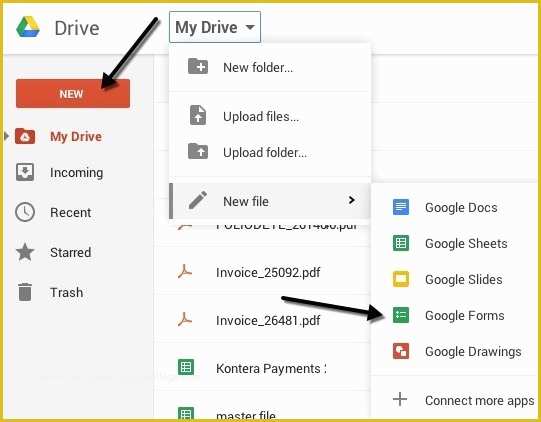541x422 pixels.
Task: Select the file Invoice_25092.pdf
Action: 268,273
